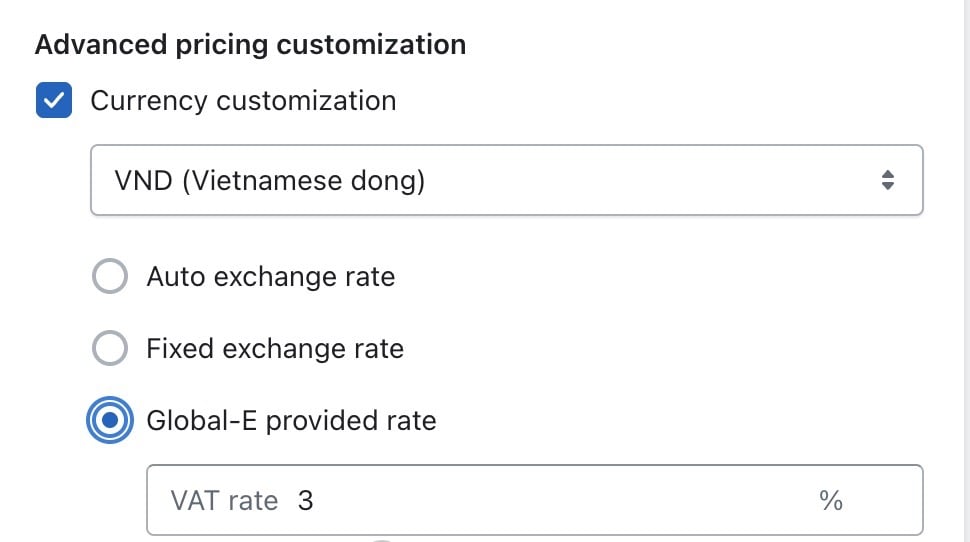Click the percent symbol in VAT field
The height and width of the screenshot is (542, 970).
point(831,501)
